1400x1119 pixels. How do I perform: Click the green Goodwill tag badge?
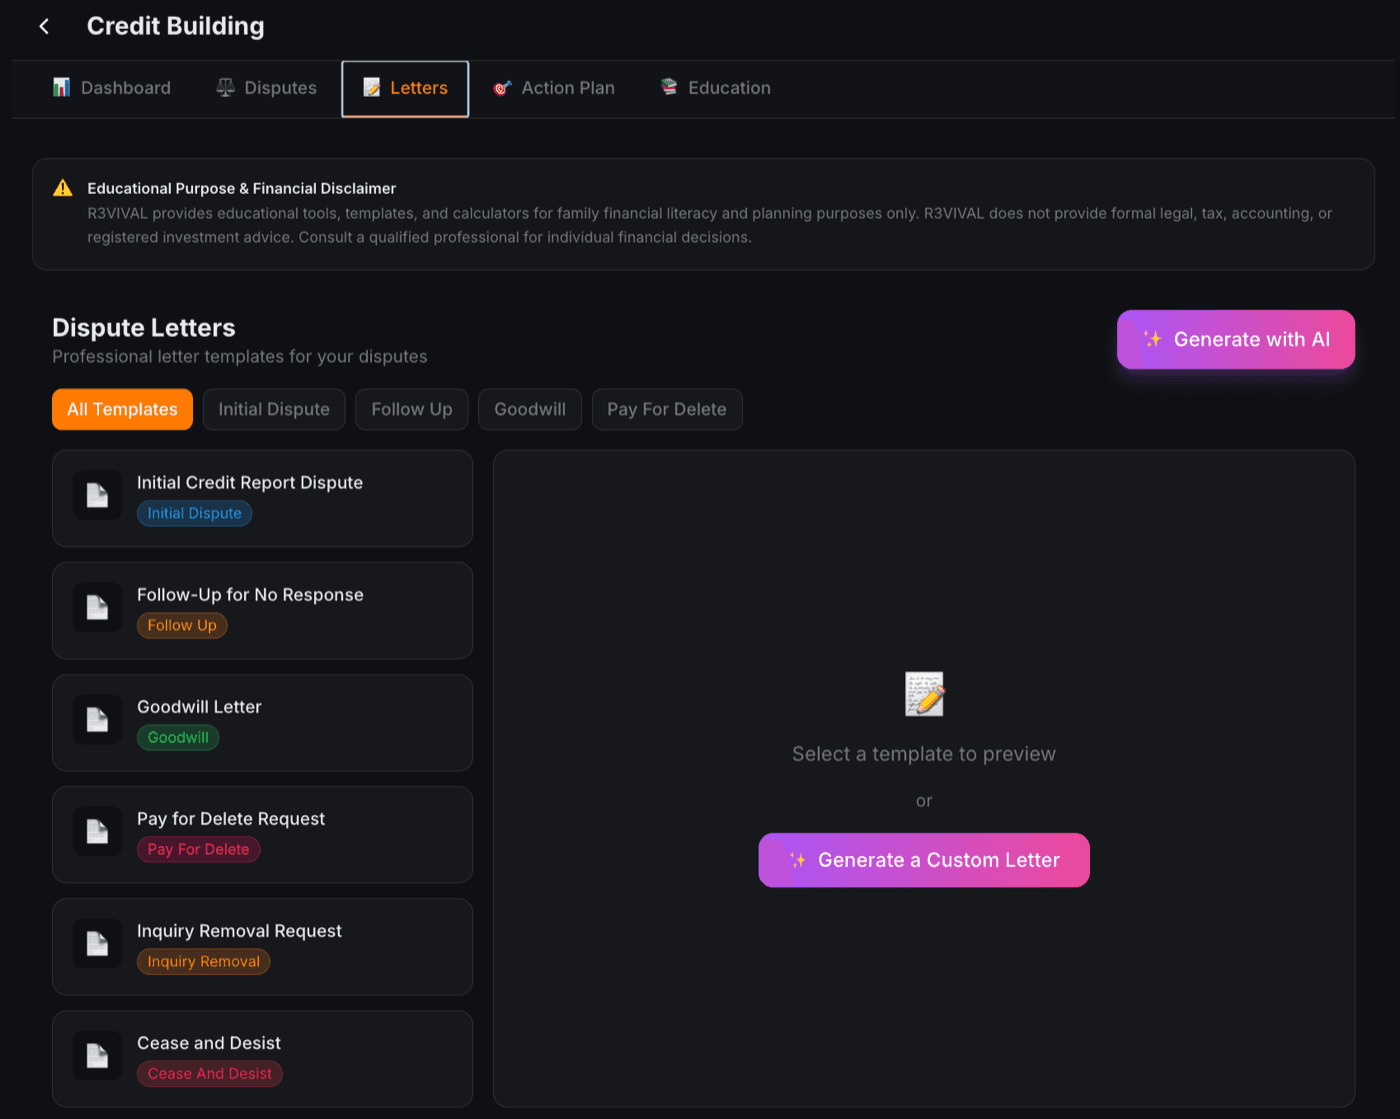pos(178,737)
